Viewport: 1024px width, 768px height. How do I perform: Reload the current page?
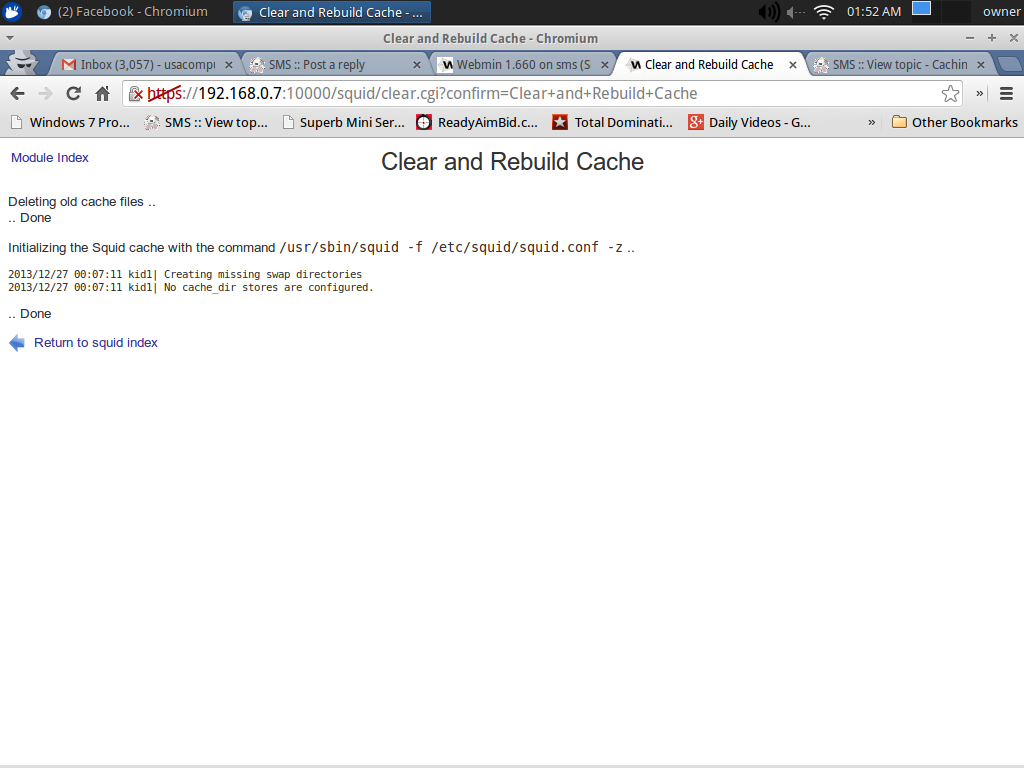[x=73, y=94]
